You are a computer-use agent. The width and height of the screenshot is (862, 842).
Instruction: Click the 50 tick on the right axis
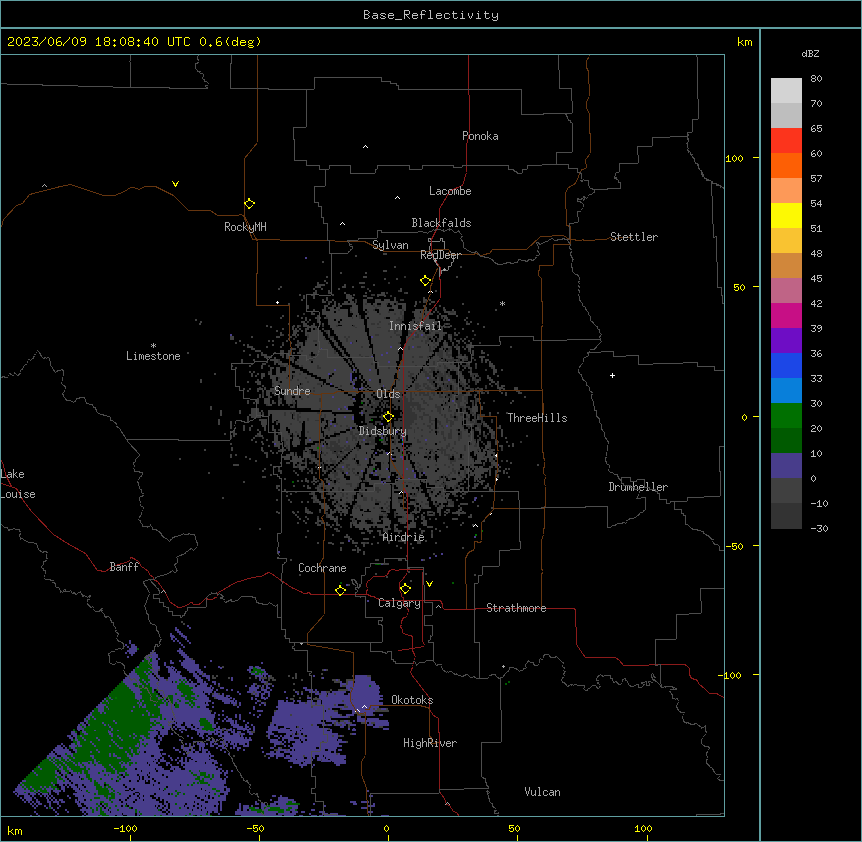[739, 287]
